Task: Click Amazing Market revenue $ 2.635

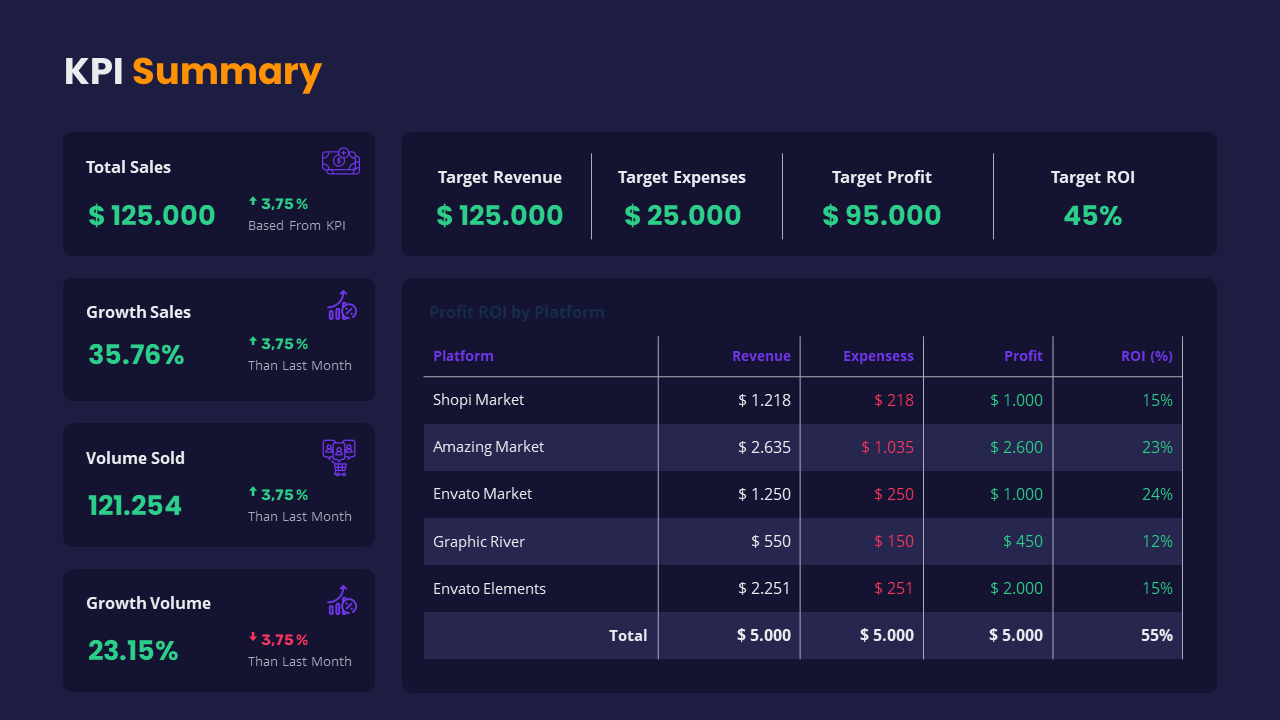Action: coord(764,447)
